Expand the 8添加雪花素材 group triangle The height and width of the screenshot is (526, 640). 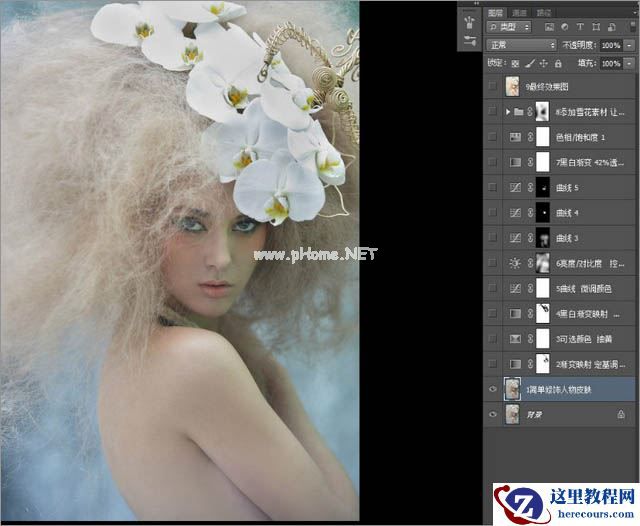507,111
